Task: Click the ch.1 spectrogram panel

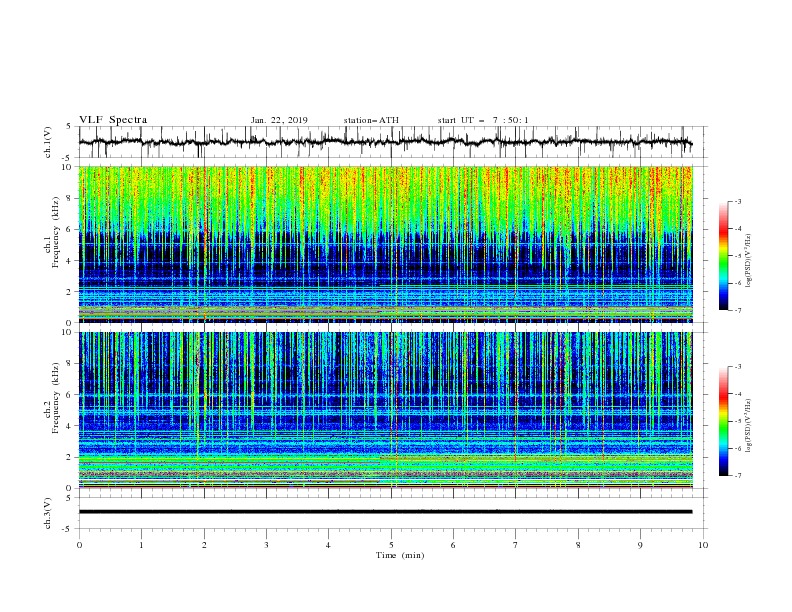Action: [385, 244]
